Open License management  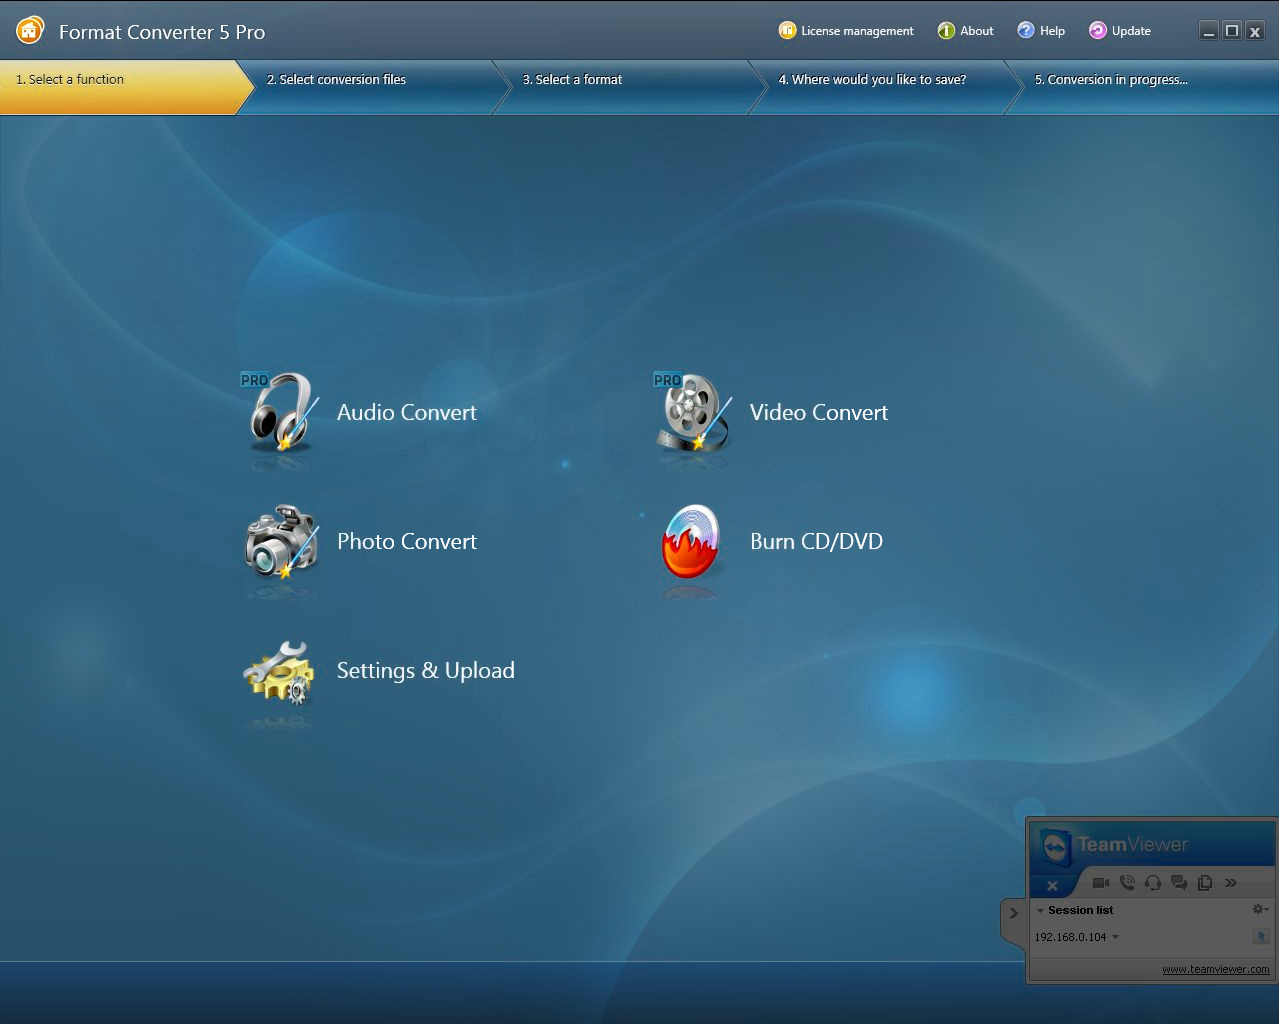coord(846,31)
